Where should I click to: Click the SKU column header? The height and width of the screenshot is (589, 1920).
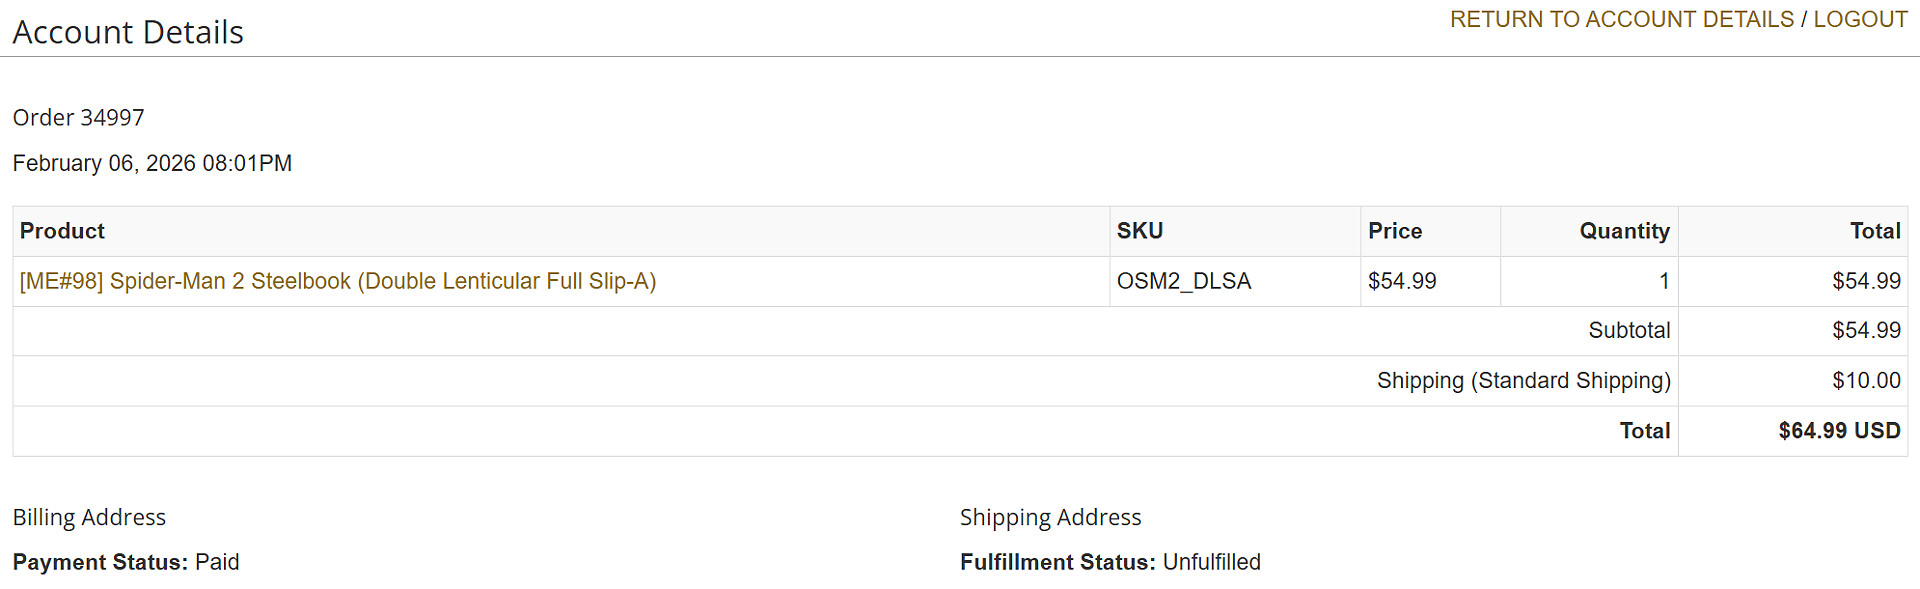click(1139, 231)
